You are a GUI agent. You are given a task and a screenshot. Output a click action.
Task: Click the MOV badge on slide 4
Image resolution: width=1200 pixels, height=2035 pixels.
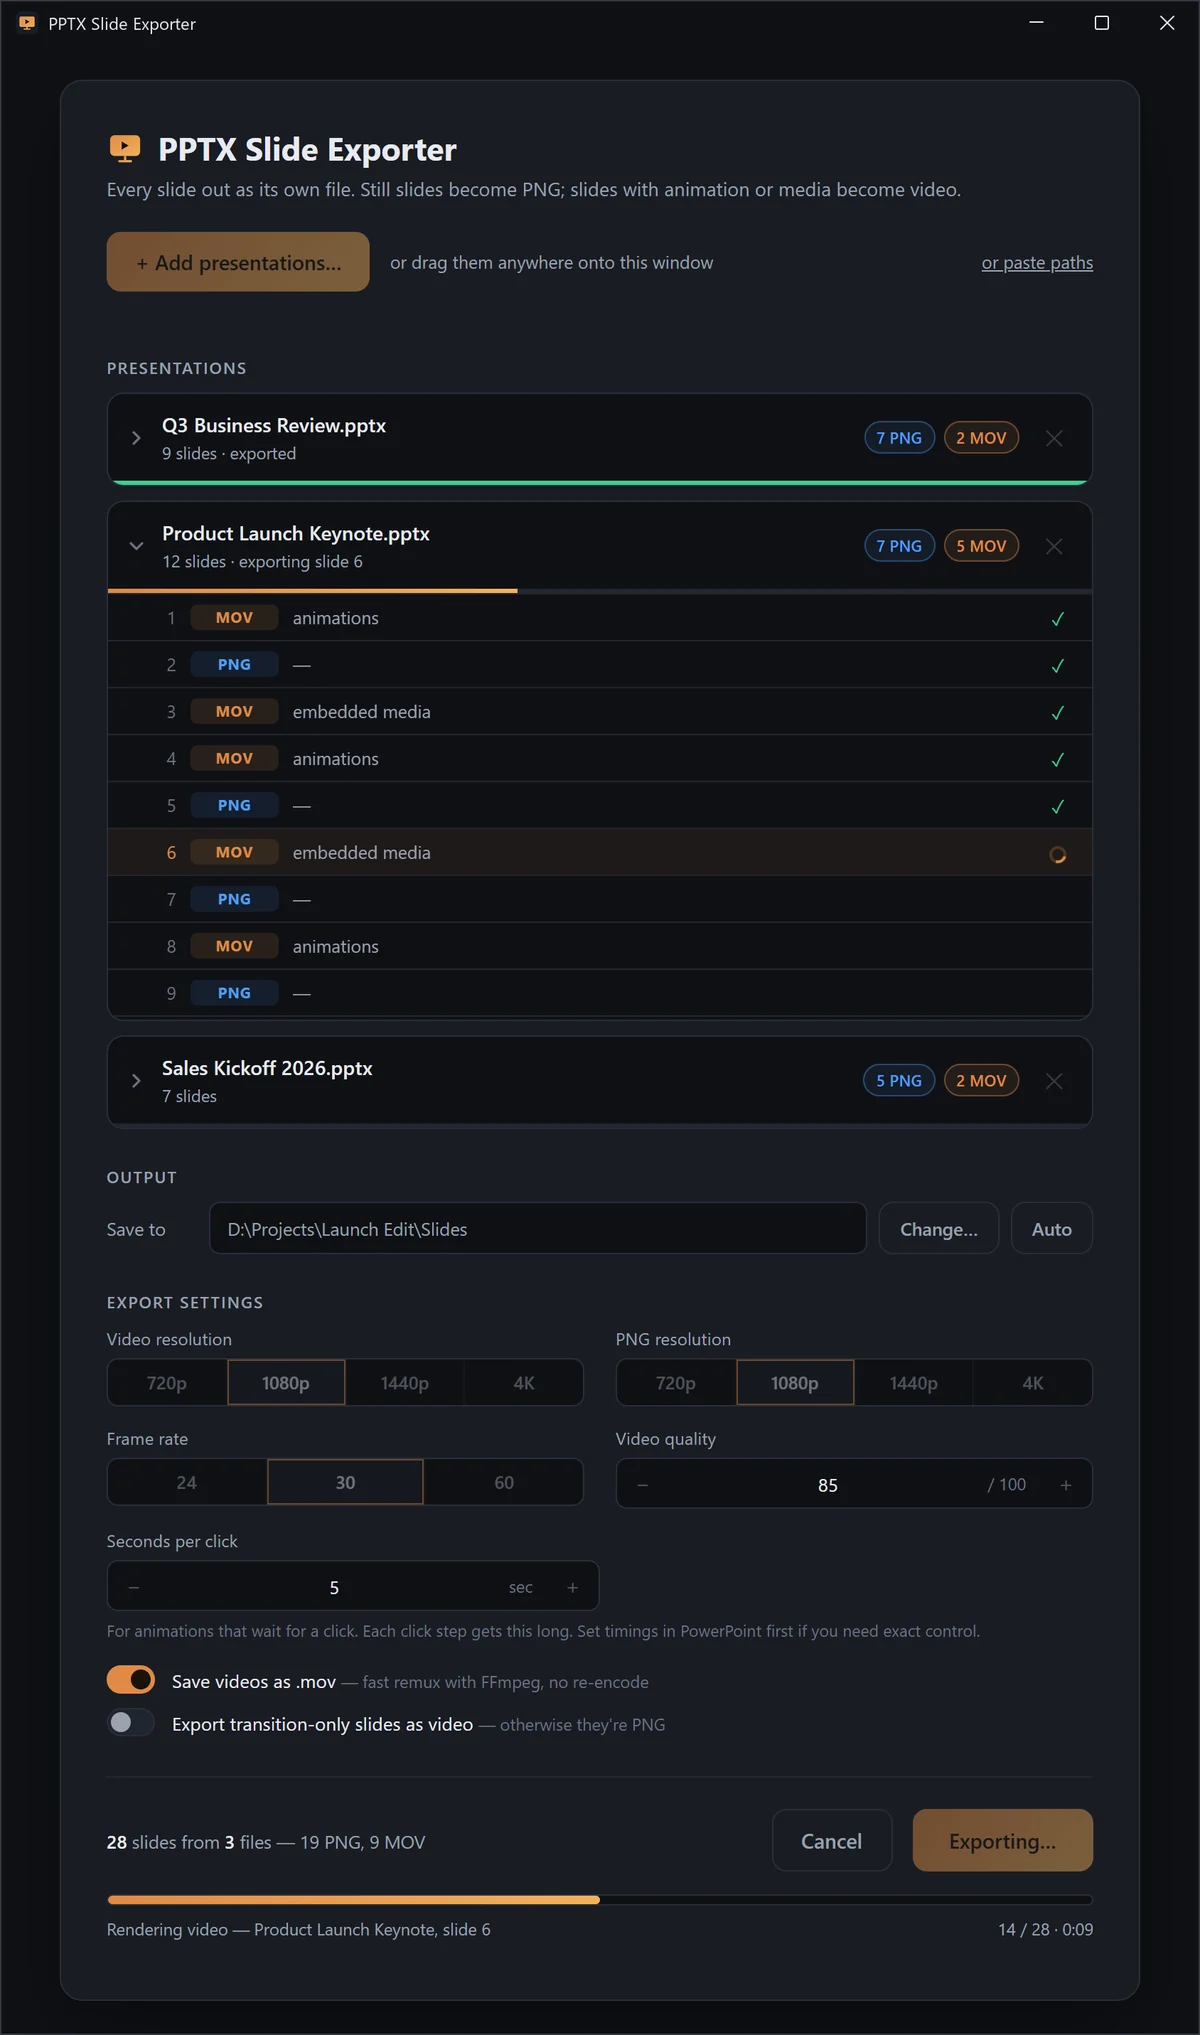(234, 759)
